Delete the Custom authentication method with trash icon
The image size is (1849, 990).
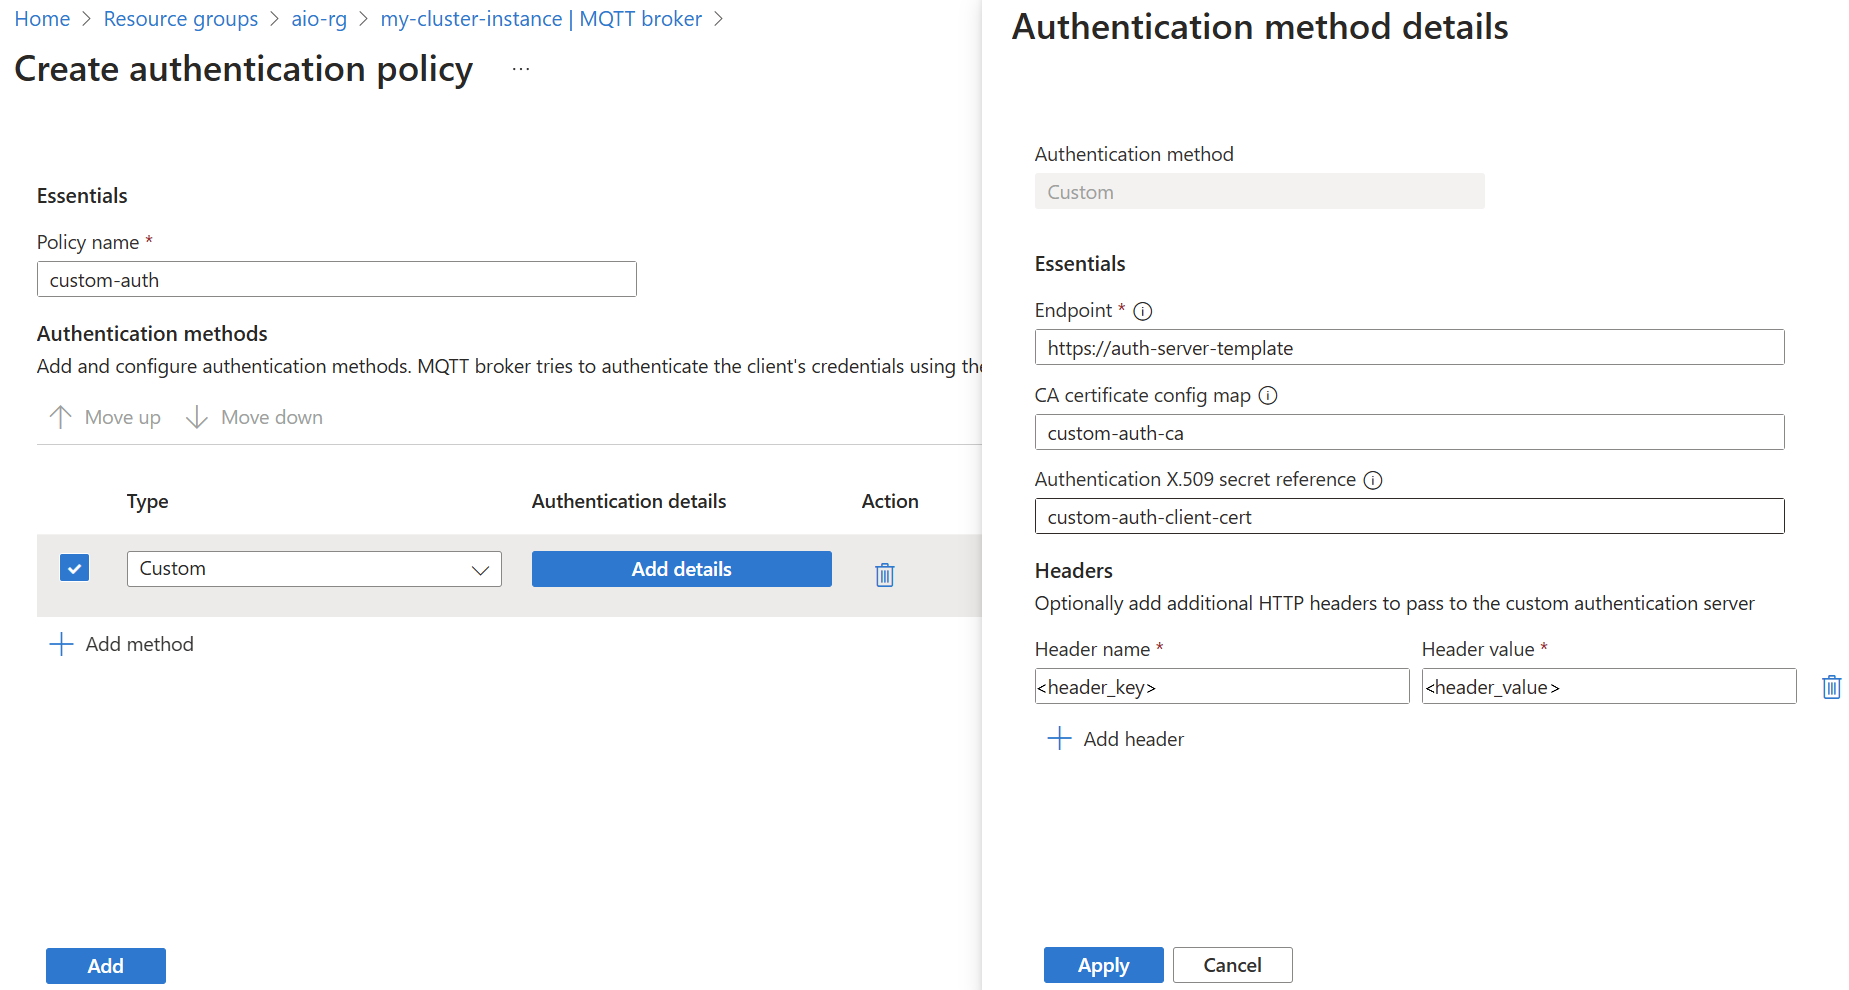(884, 574)
